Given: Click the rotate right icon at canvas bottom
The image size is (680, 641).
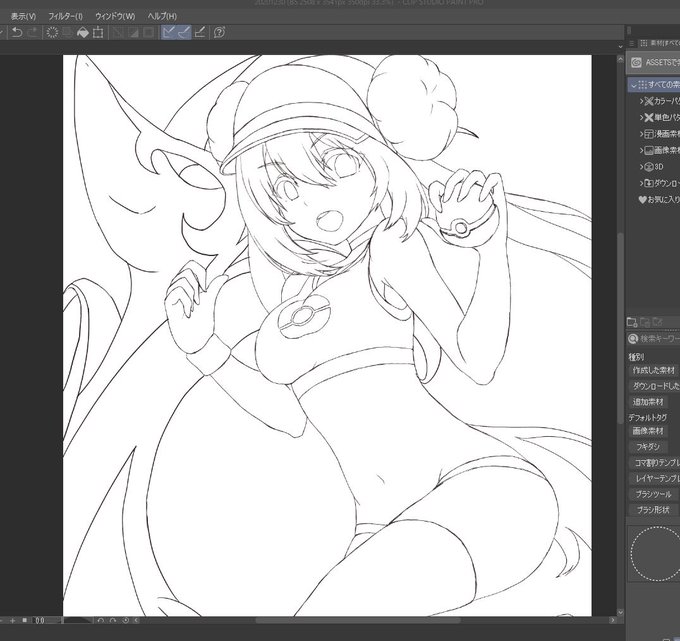Looking at the screenshot, I should [x=113, y=621].
